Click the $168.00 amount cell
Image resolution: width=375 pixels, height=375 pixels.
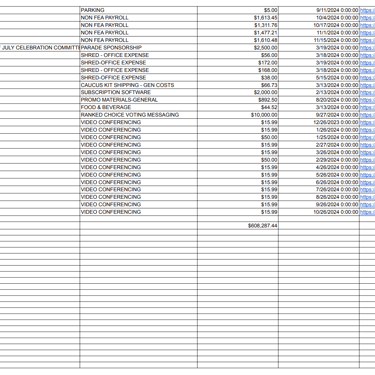pos(238,70)
